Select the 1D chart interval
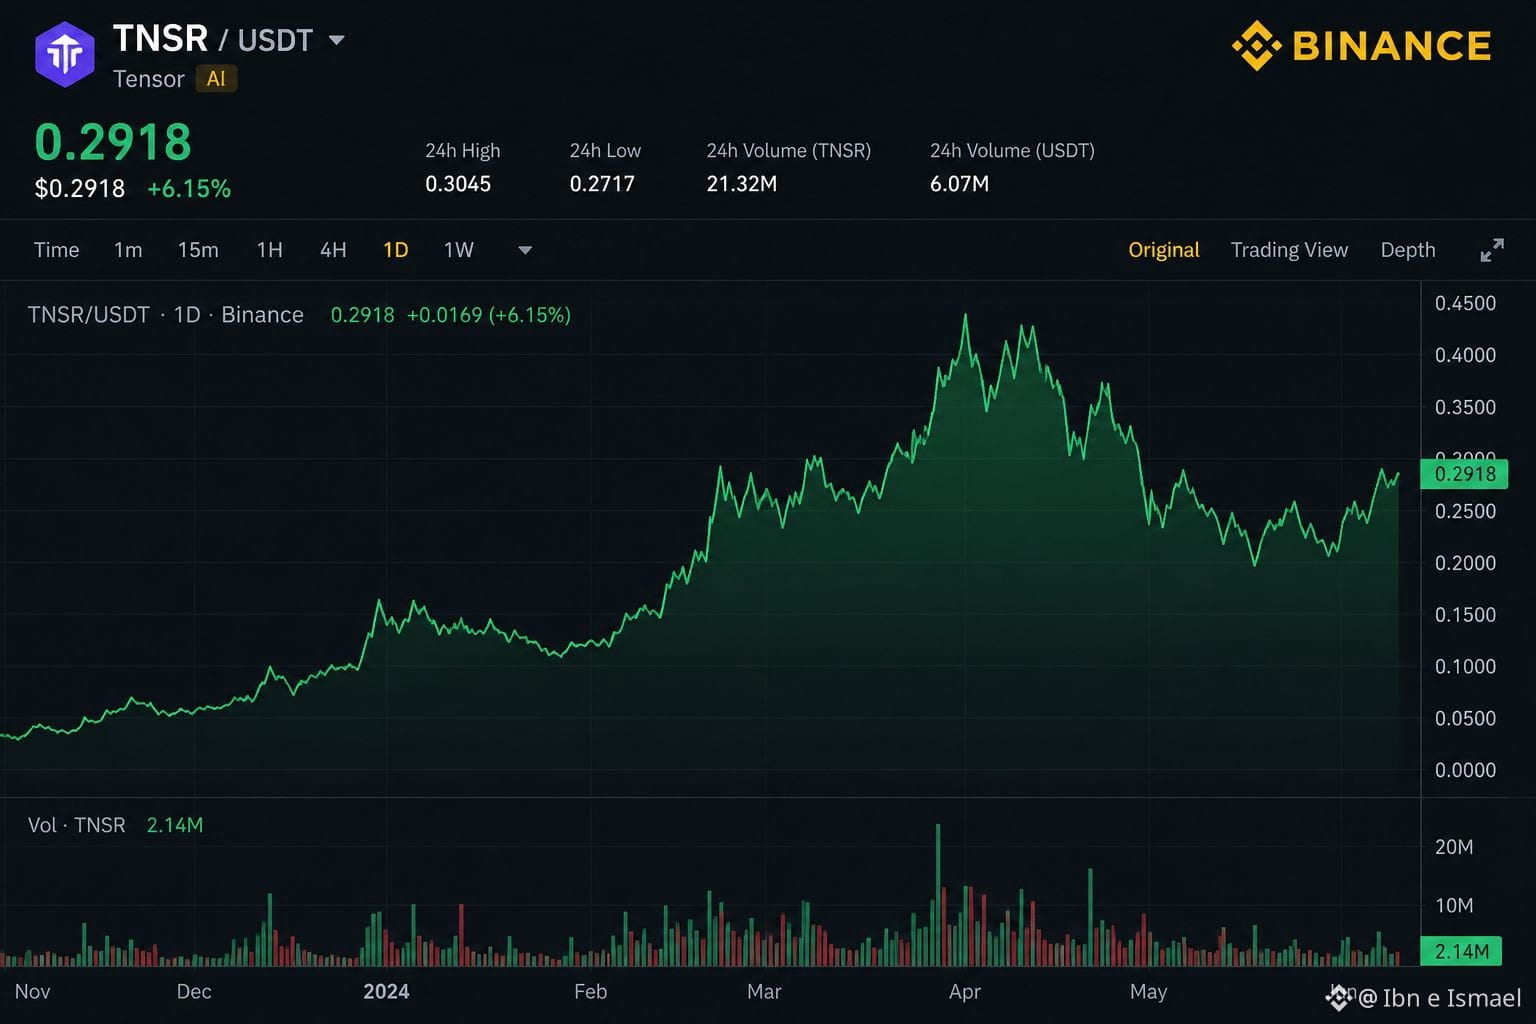The height and width of the screenshot is (1024, 1536). 396,250
